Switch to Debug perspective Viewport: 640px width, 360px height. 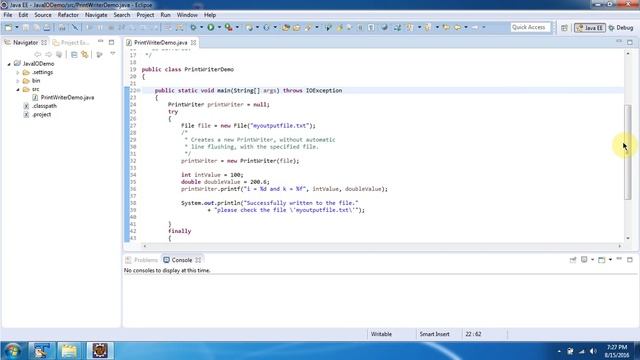[621, 28]
